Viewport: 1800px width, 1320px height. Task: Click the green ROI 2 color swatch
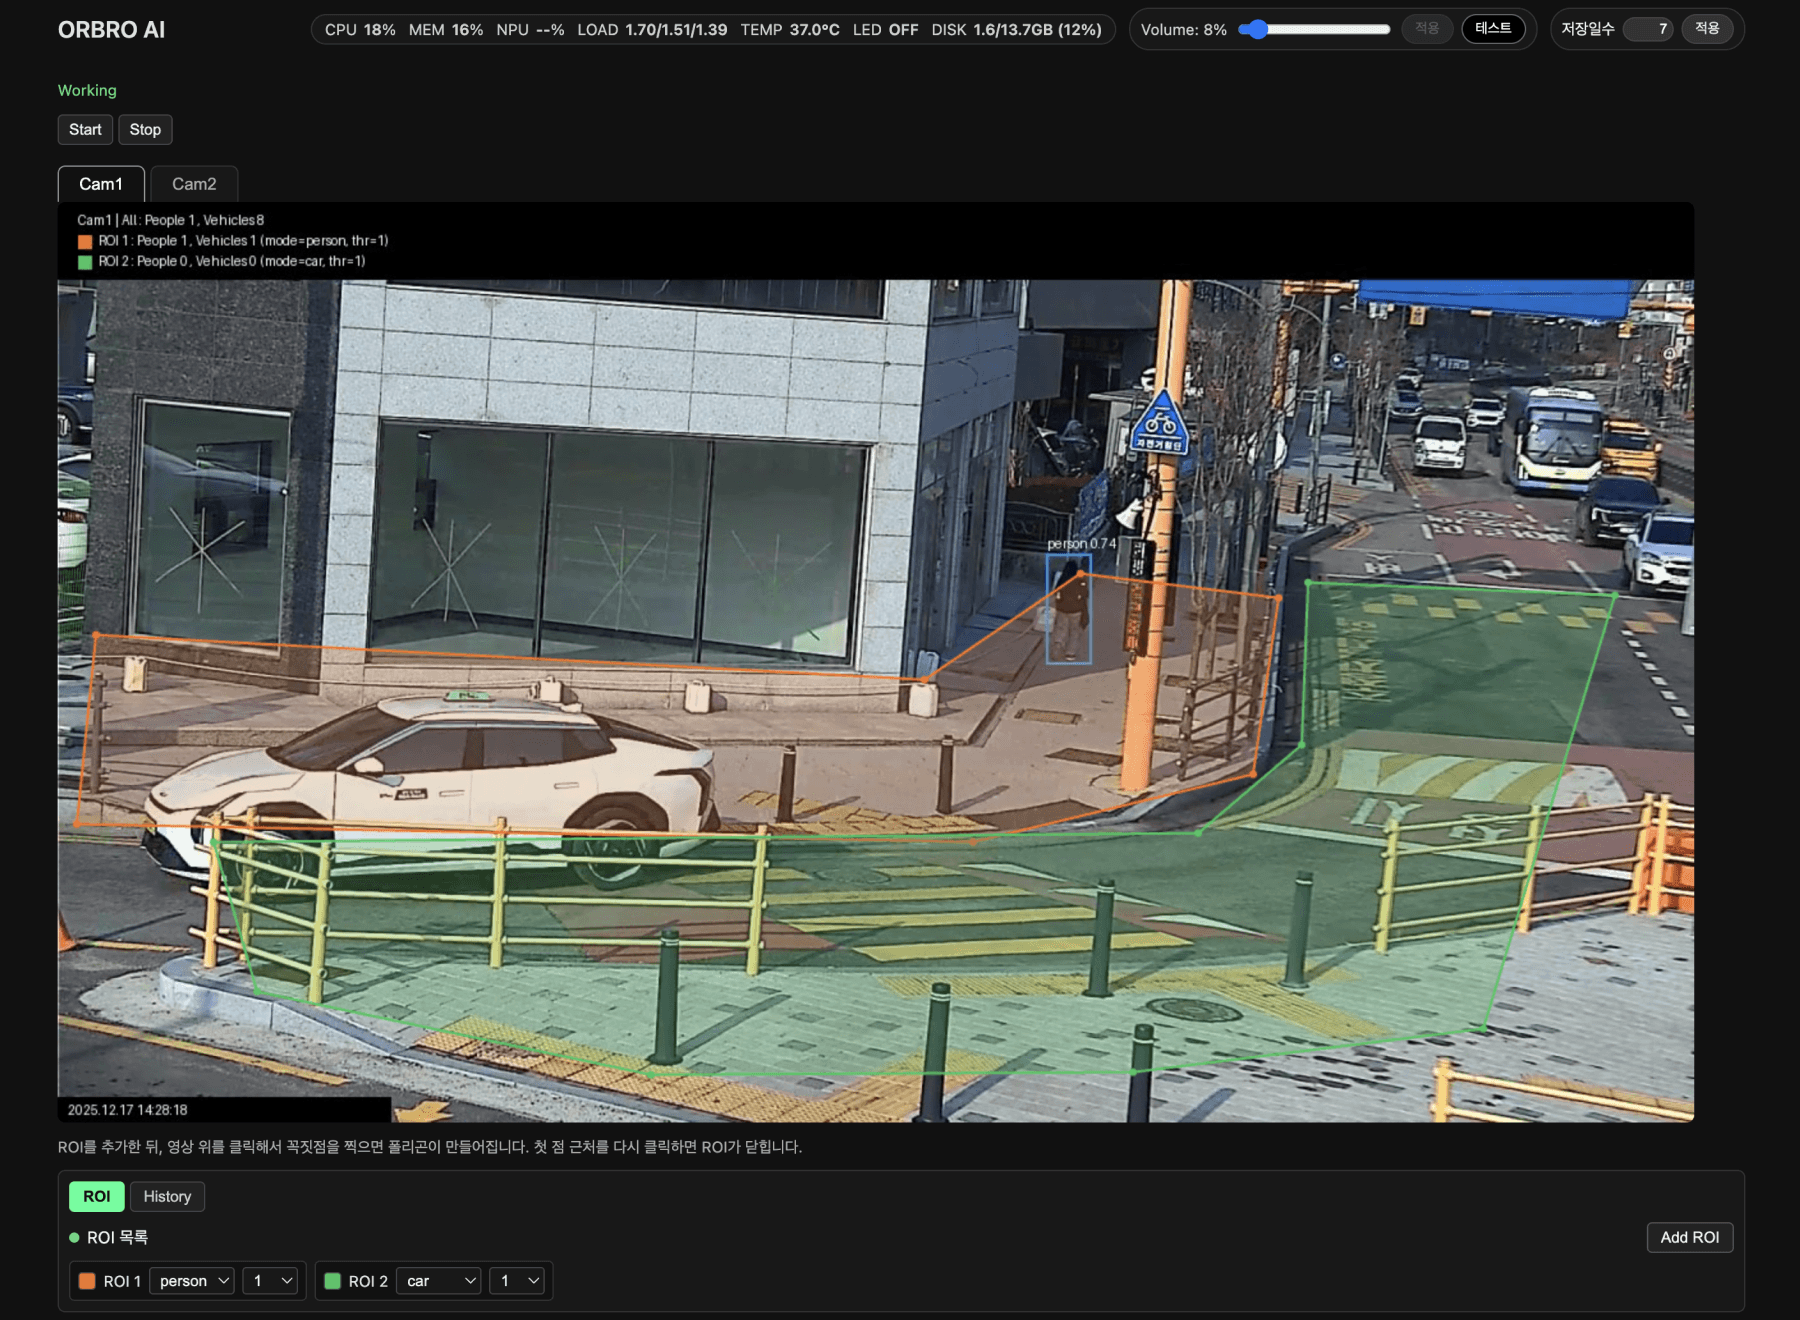[x=333, y=1281]
